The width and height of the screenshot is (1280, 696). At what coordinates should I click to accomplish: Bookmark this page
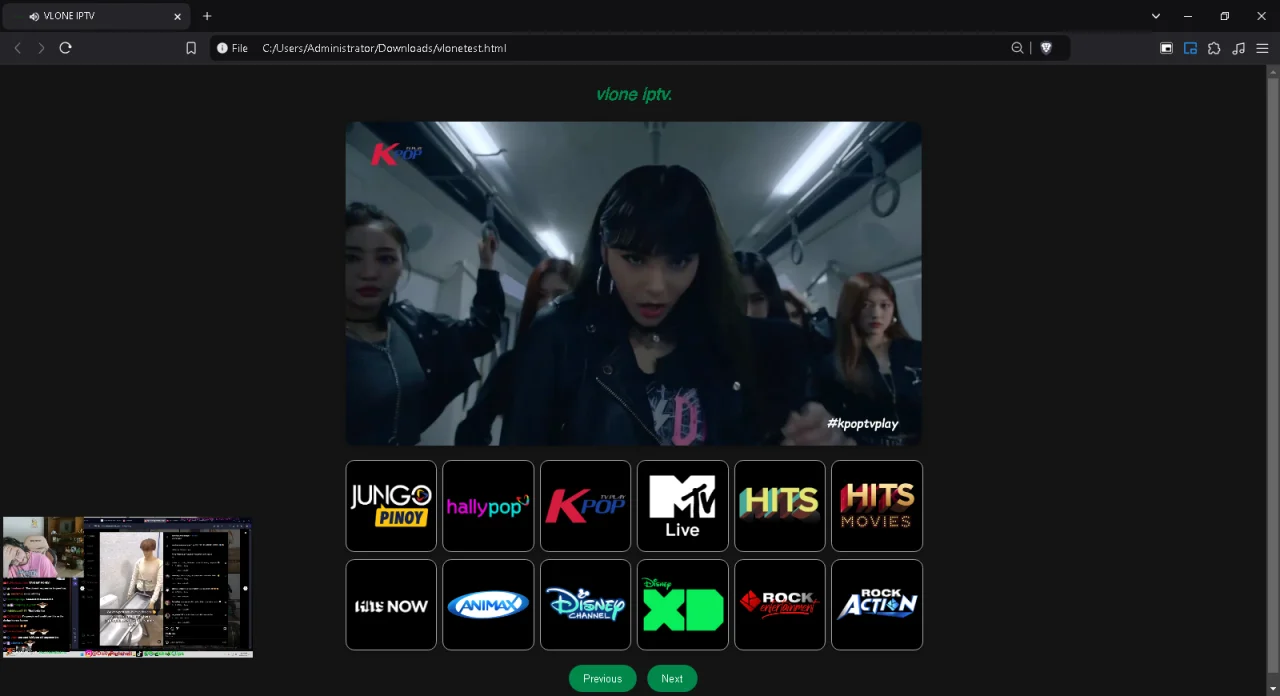pyautogui.click(x=191, y=48)
